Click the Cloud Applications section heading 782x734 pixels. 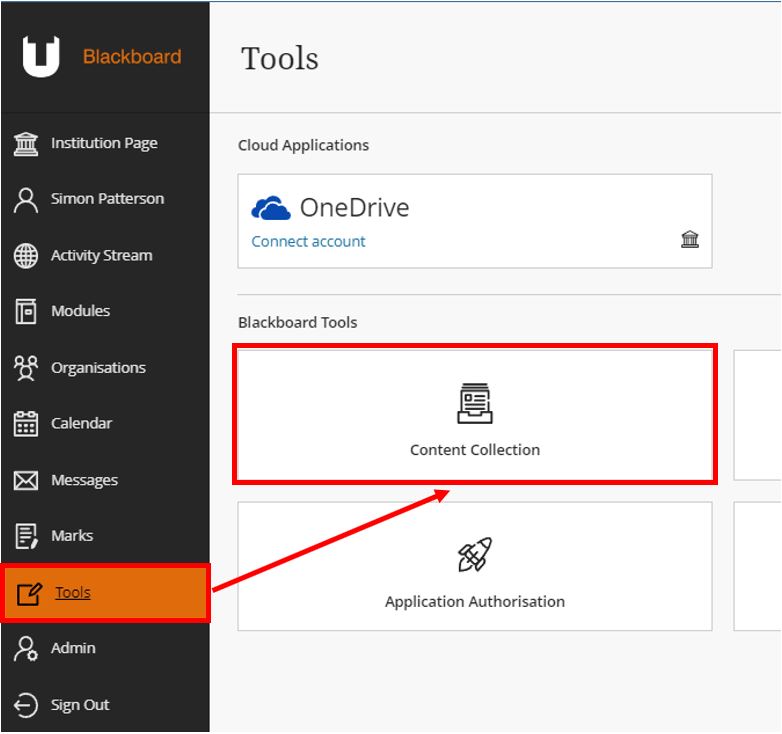pyautogui.click(x=303, y=146)
